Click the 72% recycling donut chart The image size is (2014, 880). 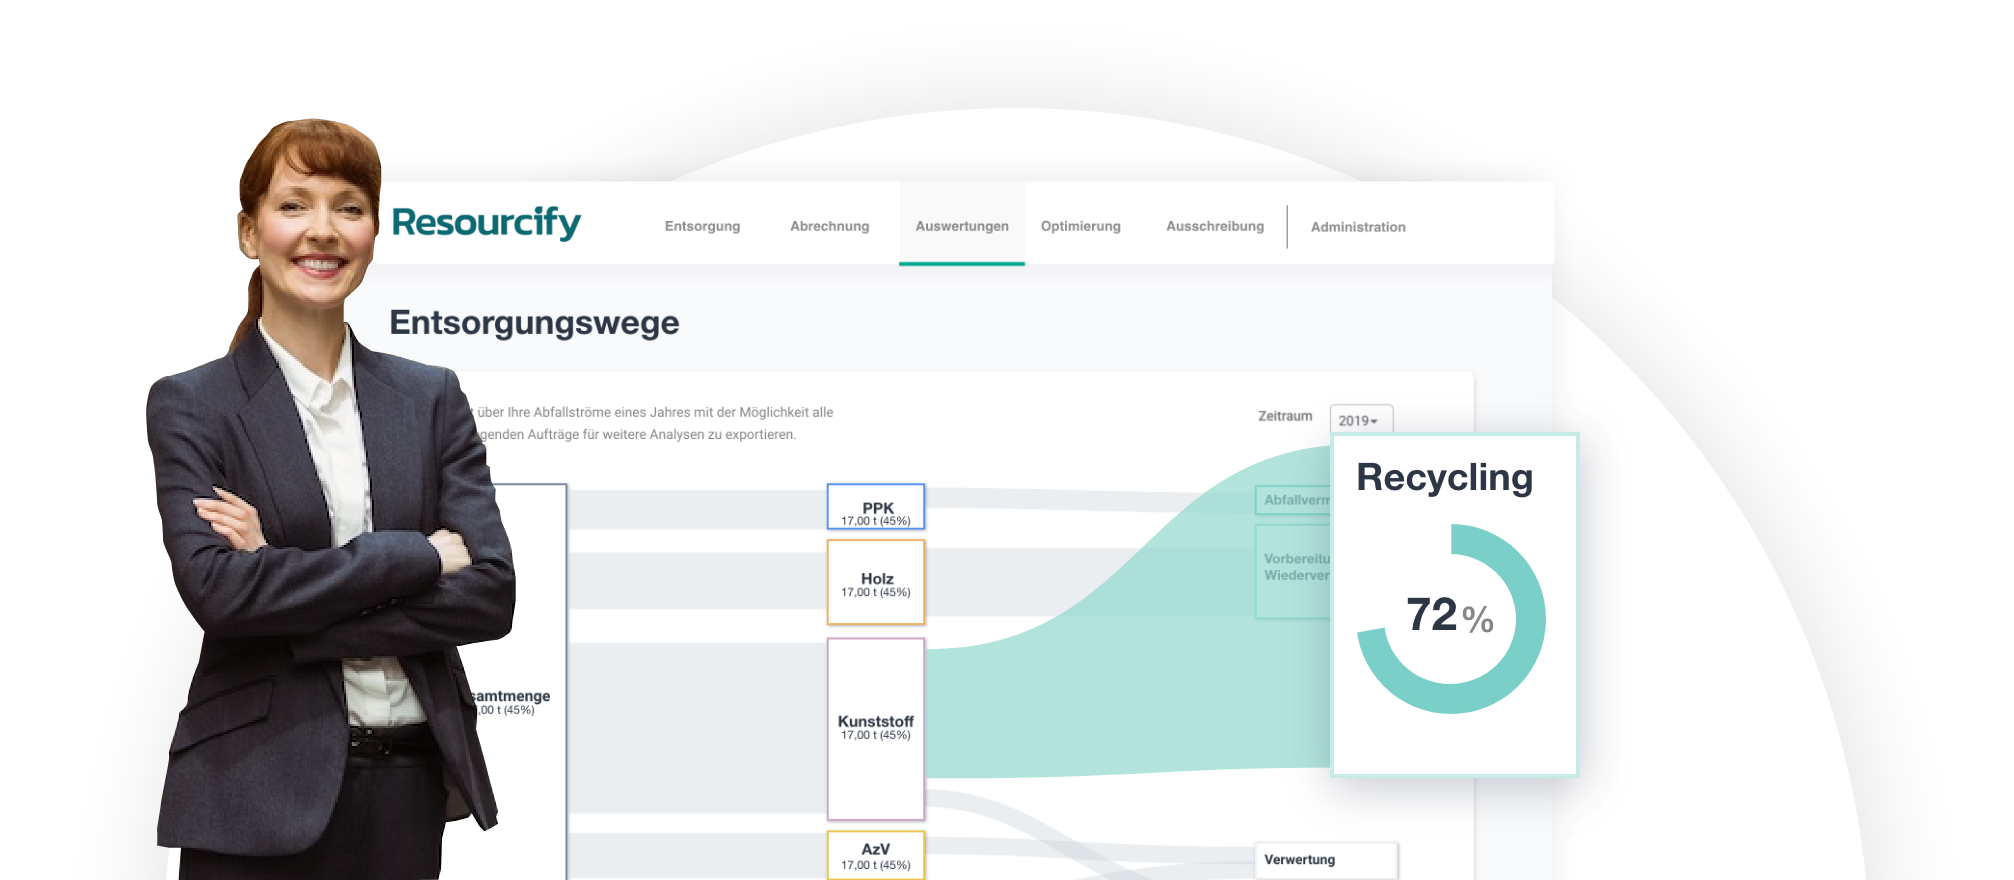pyautogui.click(x=1451, y=618)
